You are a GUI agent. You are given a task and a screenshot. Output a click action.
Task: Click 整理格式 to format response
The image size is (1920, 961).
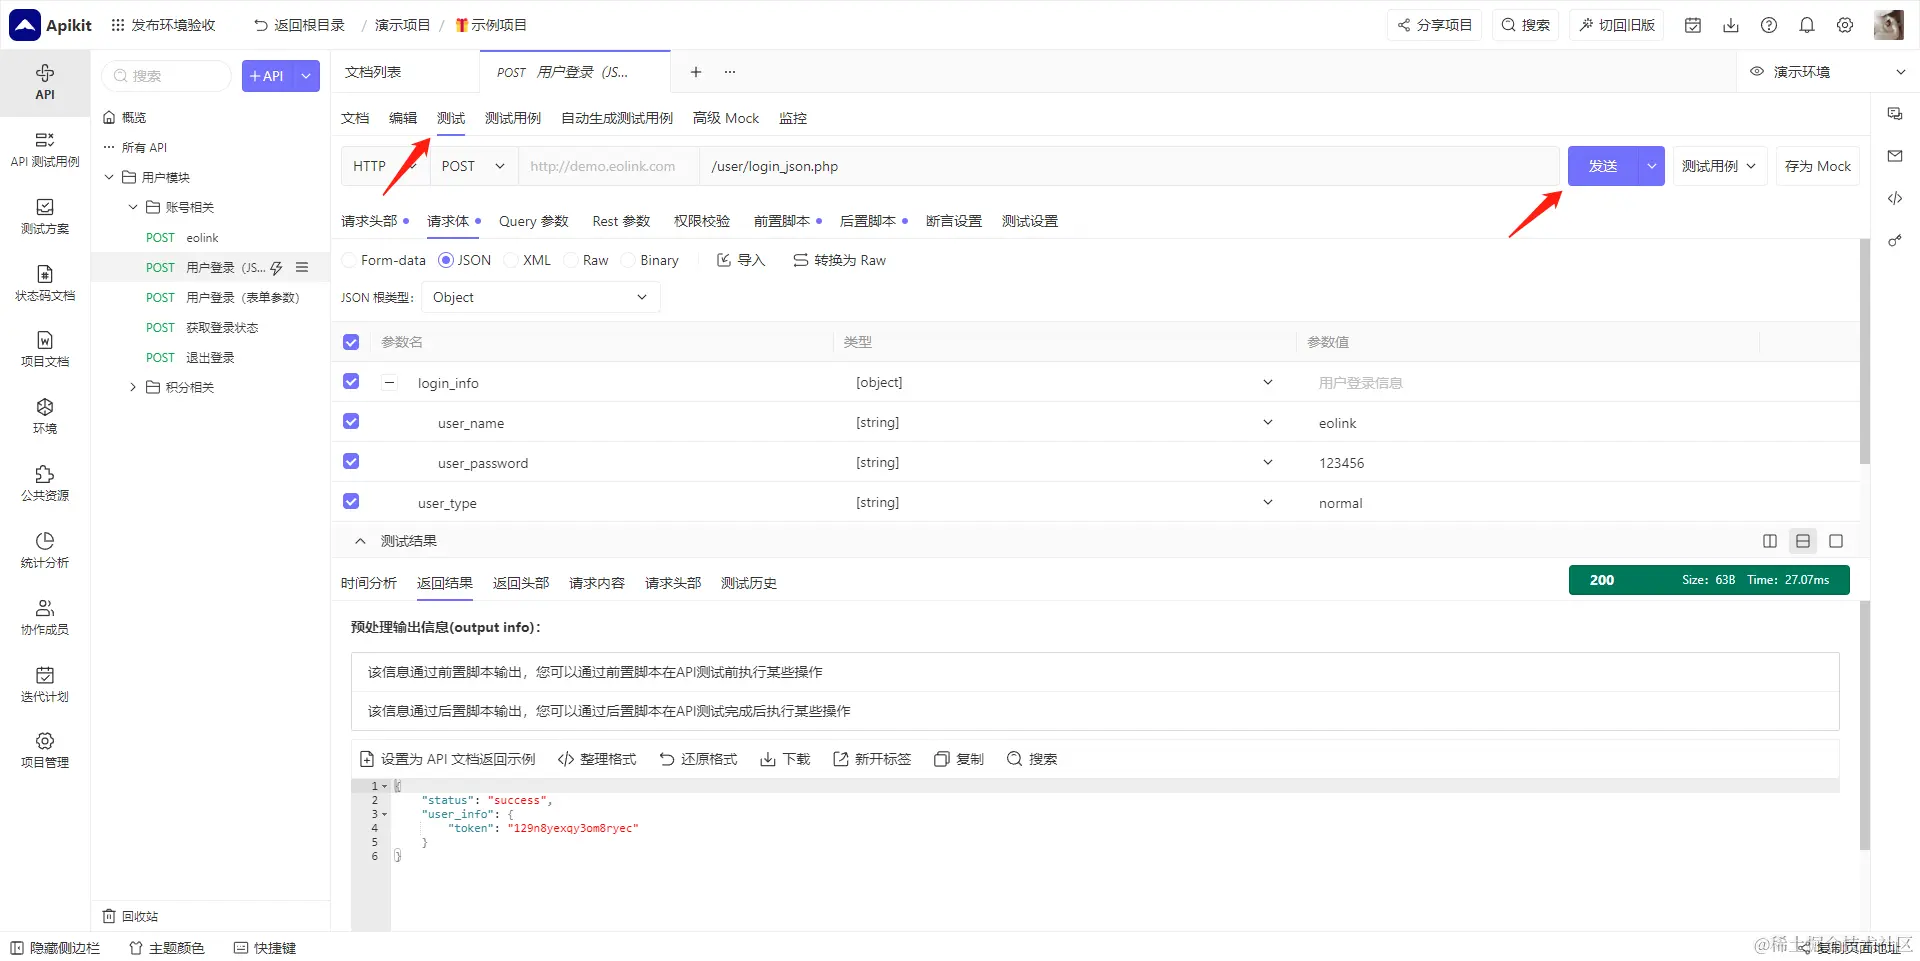pos(597,759)
